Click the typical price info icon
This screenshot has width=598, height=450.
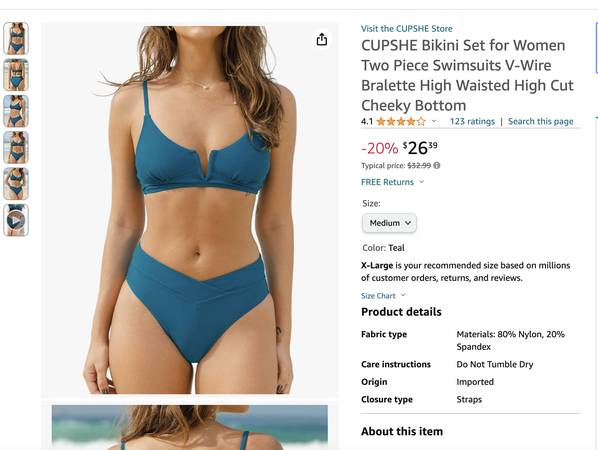click(437, 166)
